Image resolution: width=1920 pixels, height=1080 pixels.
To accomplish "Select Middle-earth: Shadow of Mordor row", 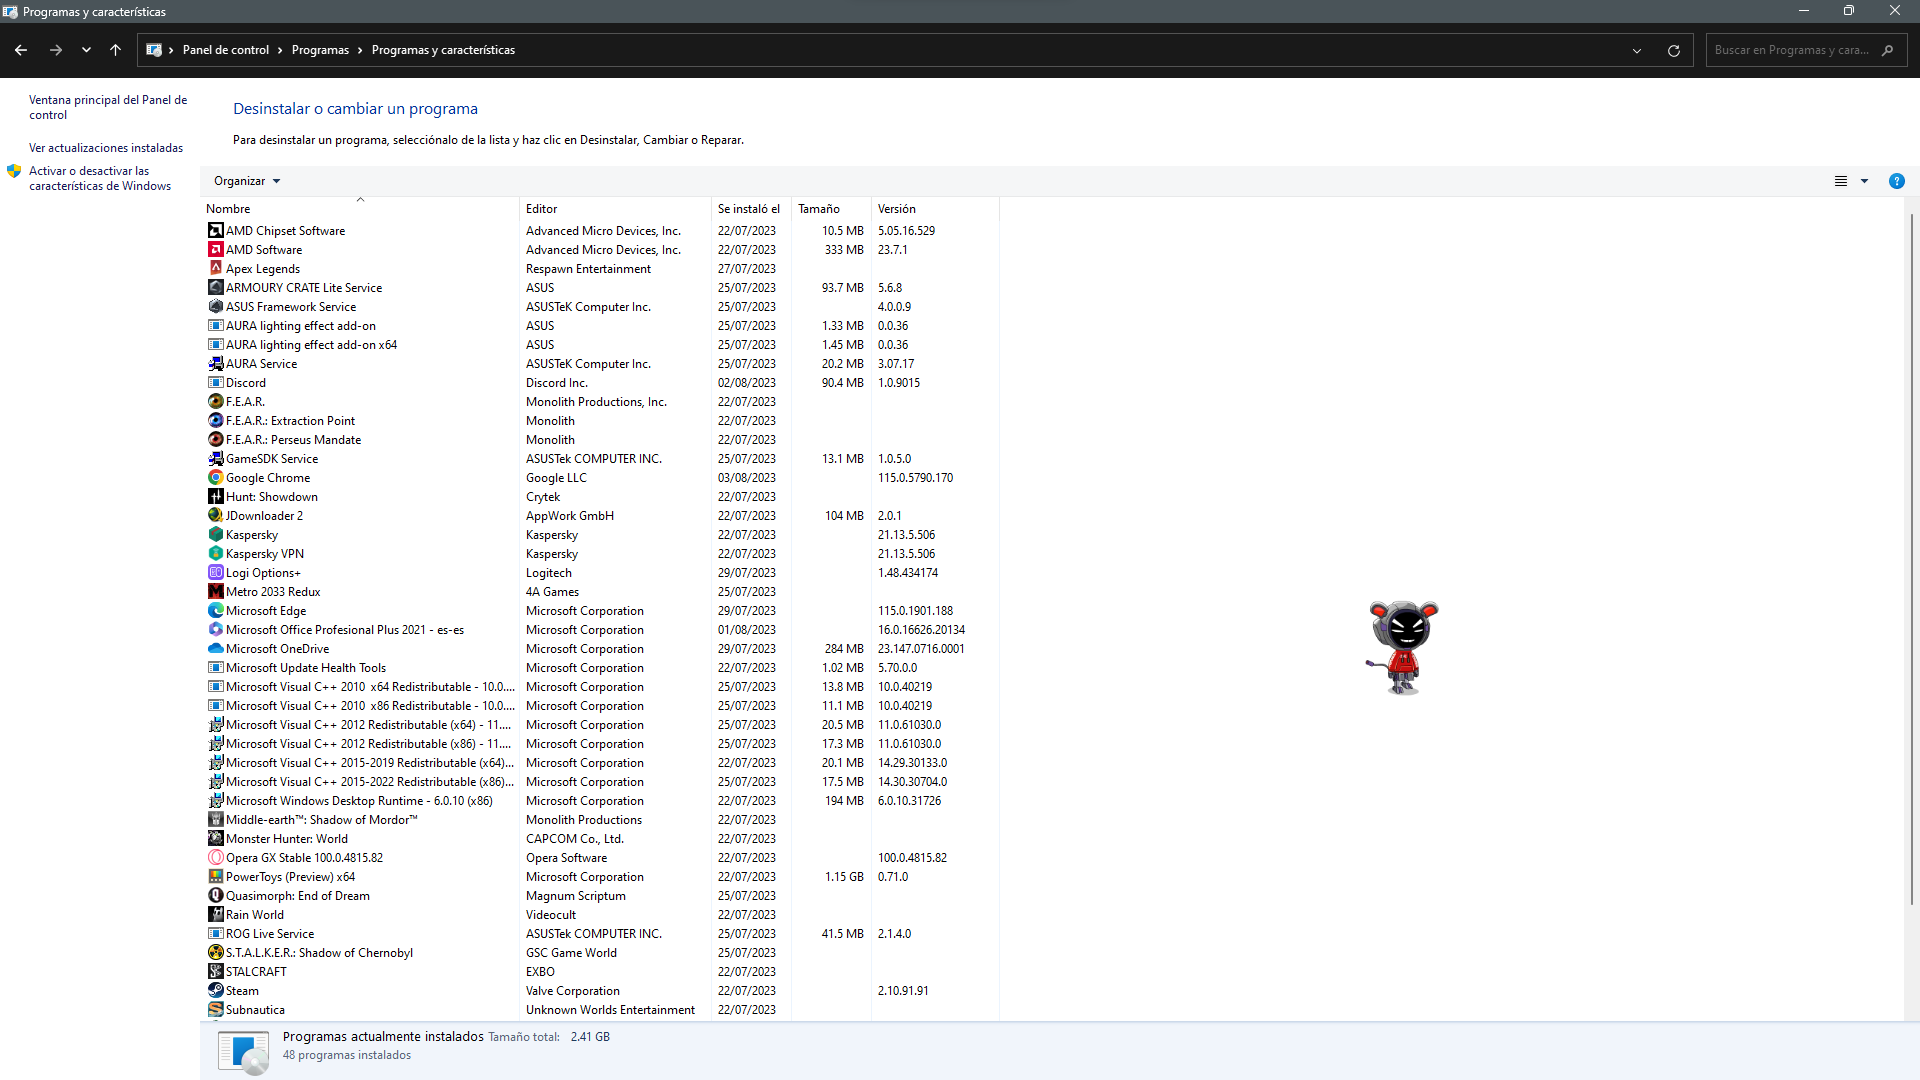I will coord(600,820).
